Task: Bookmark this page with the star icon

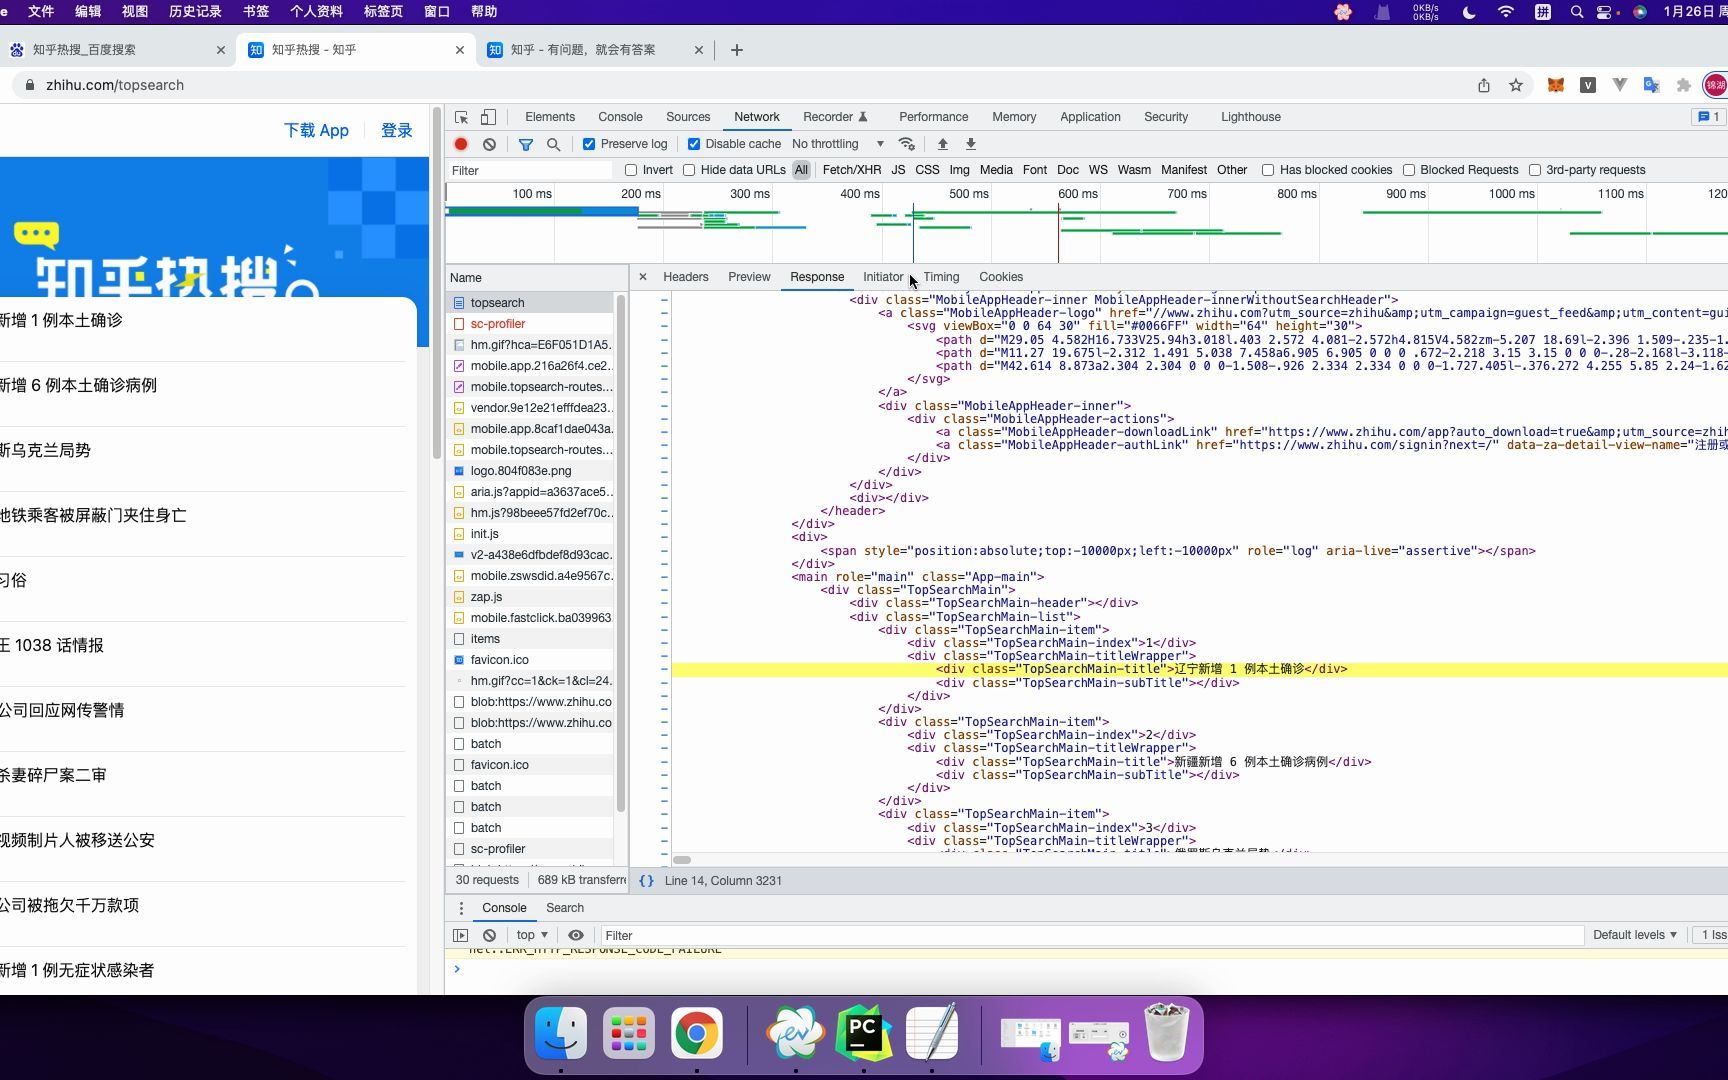Action: (x=1516, y=85)
